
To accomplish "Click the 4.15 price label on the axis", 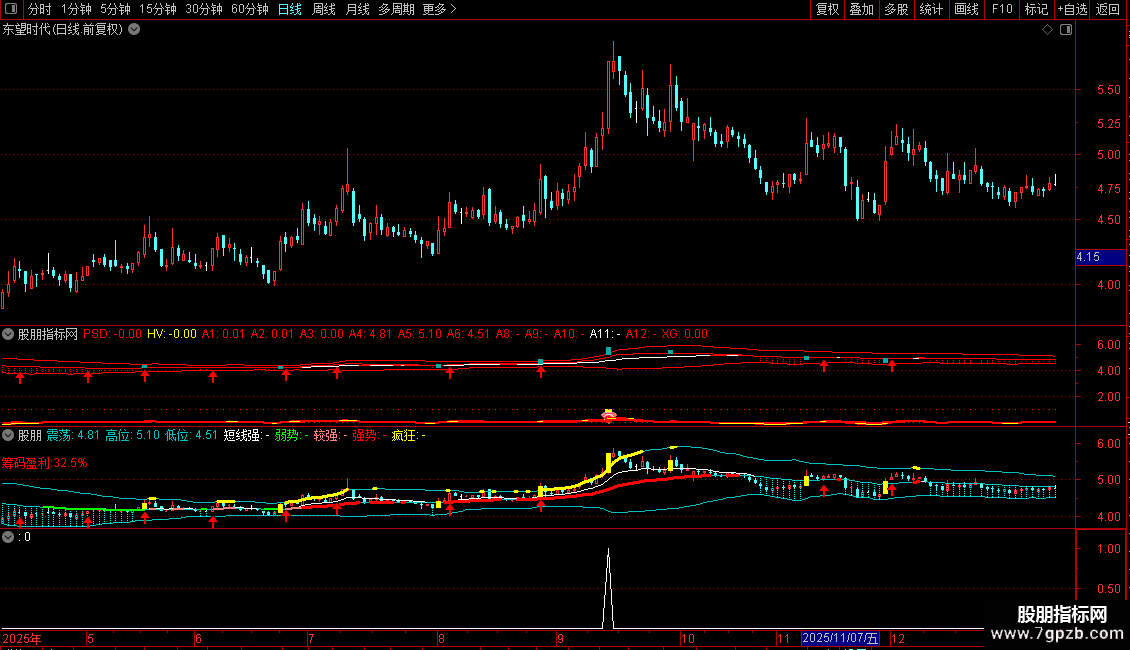I will pos(1100,257).
